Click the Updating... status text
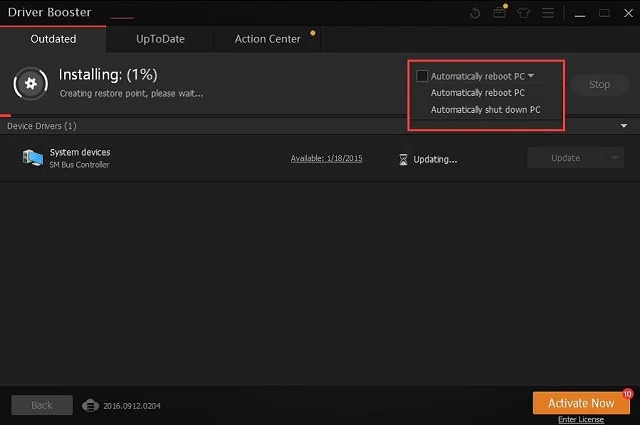Image resolution: width=640 pixels, height=425 pixels. click(x=435, y=159)
